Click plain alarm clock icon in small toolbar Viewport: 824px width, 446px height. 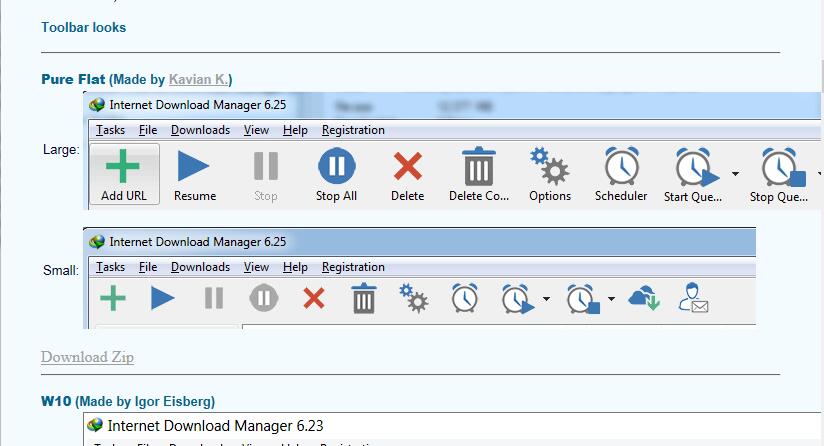pos(465,298)
